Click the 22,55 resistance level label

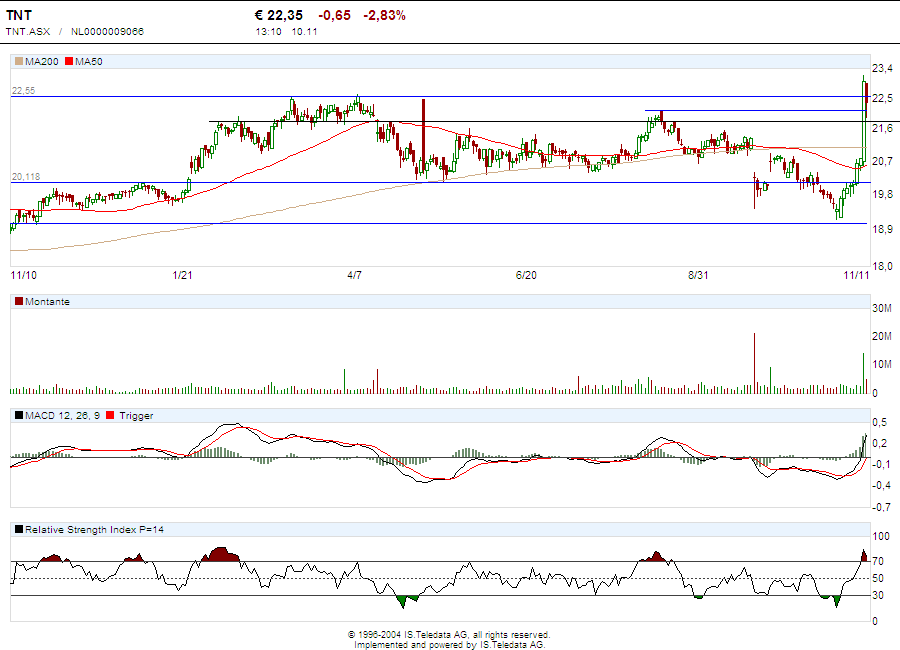(24, 91)
